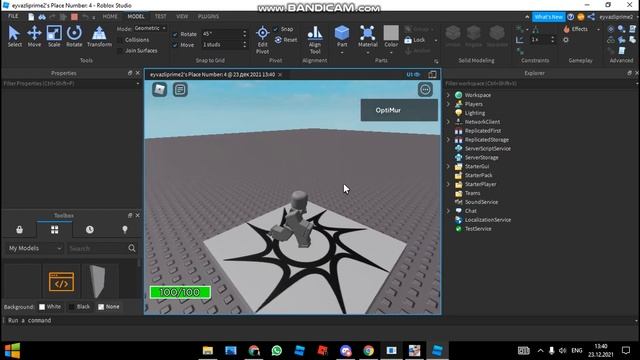This screenshot has width=640, height=360.
Task: Expand the ReplicatedStorage node
Action: tap(448, 140)
